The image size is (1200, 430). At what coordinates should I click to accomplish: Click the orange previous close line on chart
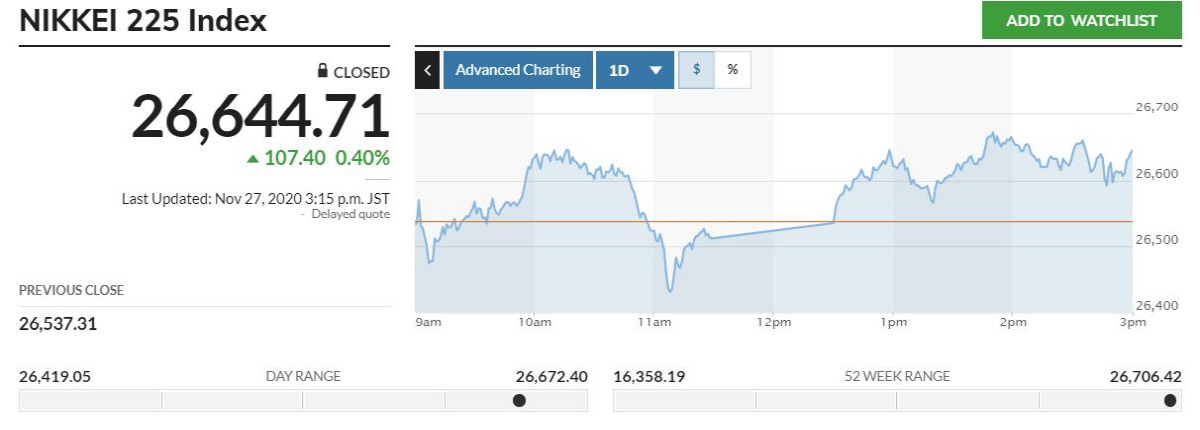coord(760,222)
